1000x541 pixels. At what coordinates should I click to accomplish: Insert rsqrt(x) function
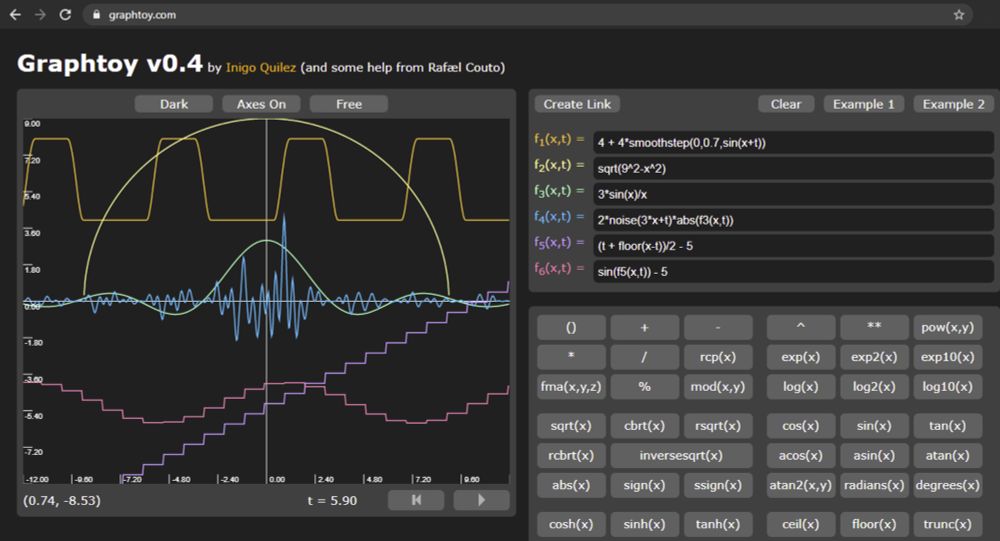718,426
